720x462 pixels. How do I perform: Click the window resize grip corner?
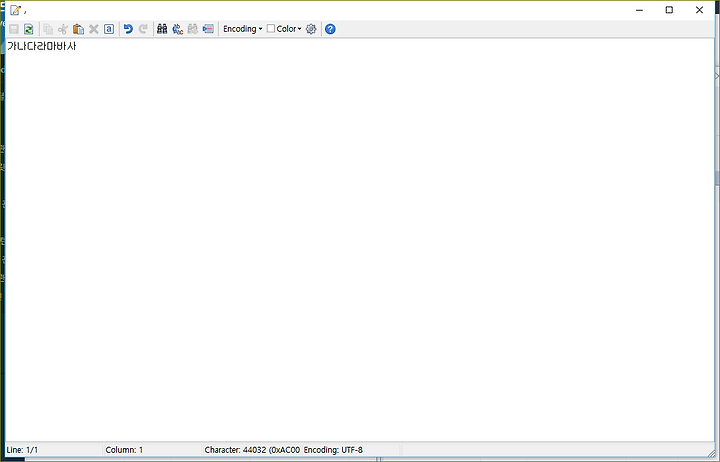[x=711, y=453]
